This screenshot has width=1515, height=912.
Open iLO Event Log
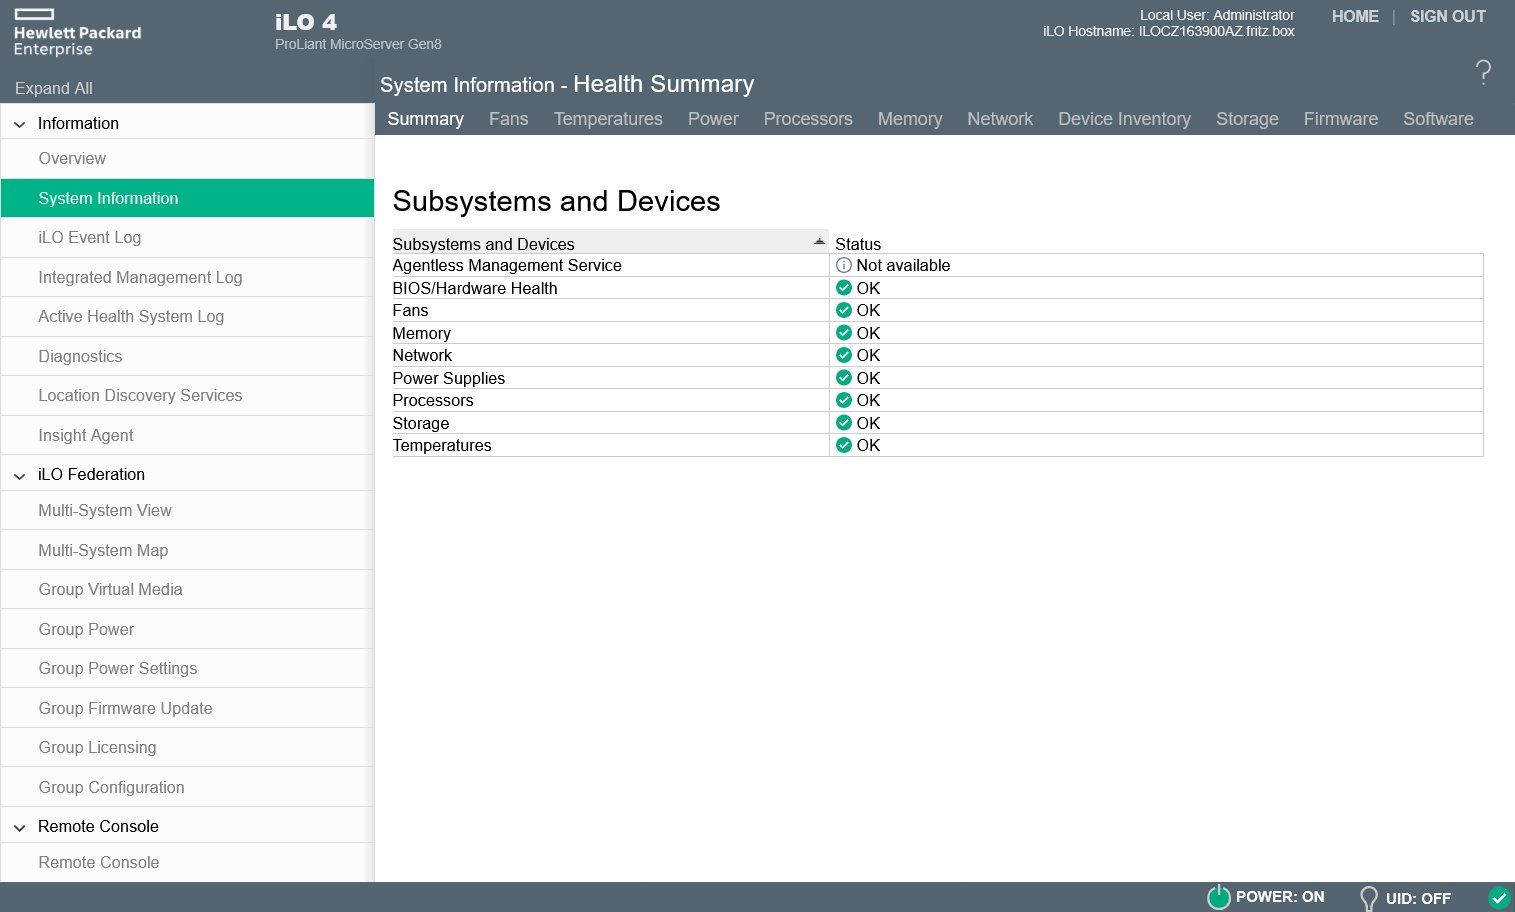pos(187,238)
